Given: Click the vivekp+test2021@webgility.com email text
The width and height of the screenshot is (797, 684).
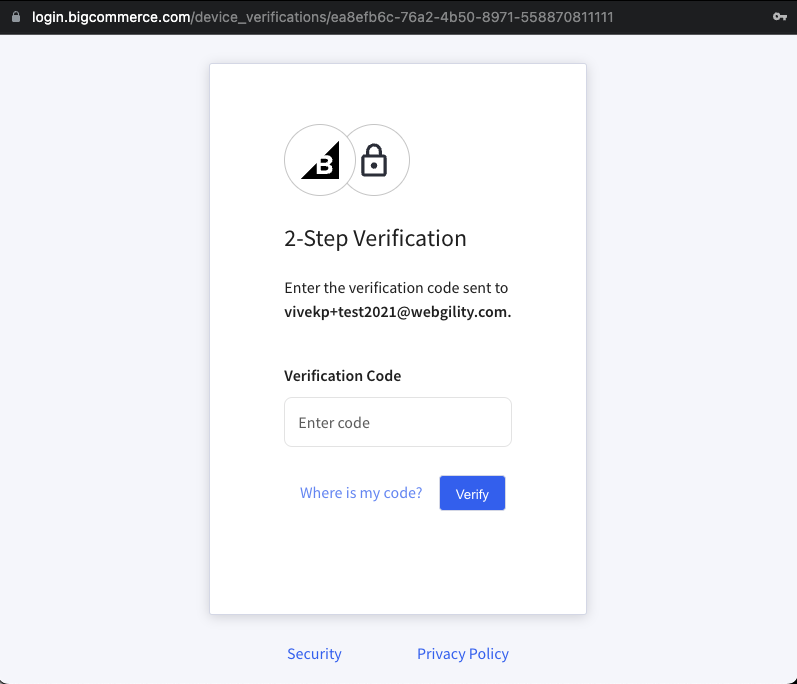Looking at the screenshot, I should (x=397, y=312).
